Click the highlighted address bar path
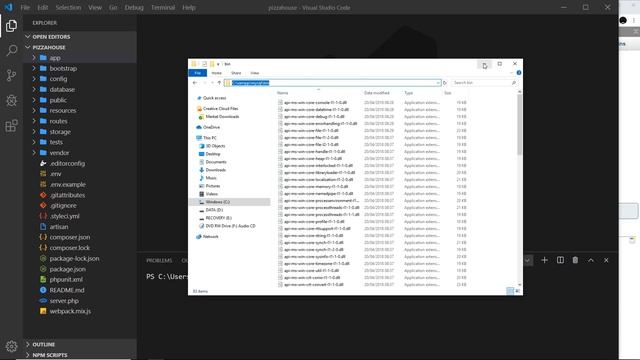The height and width of the screenshot is (360, 640). [x=251, y=83]
